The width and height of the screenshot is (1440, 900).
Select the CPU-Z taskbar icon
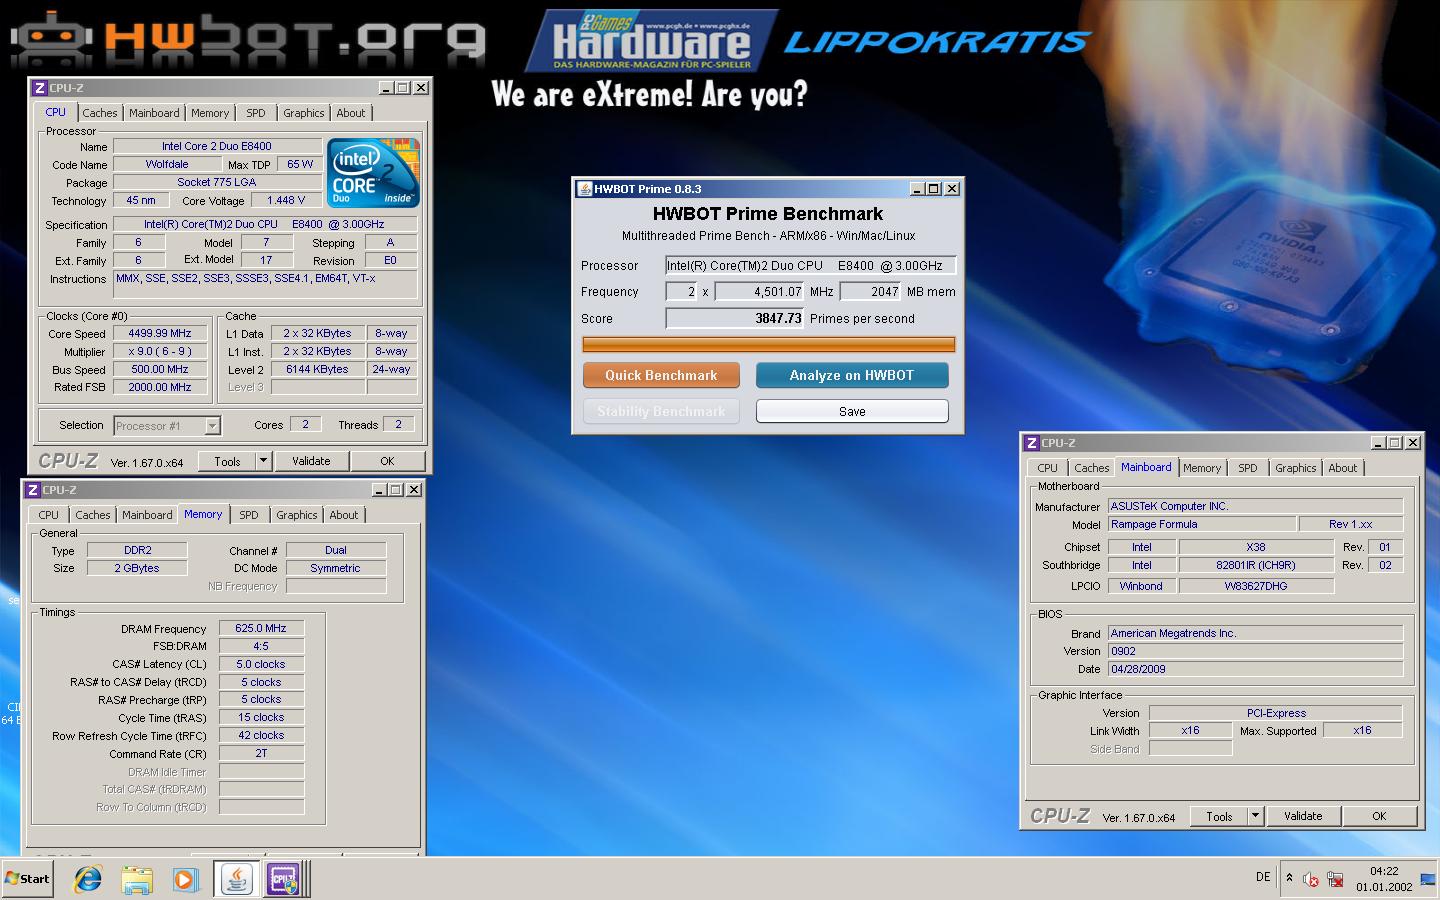tap(284, 879)
